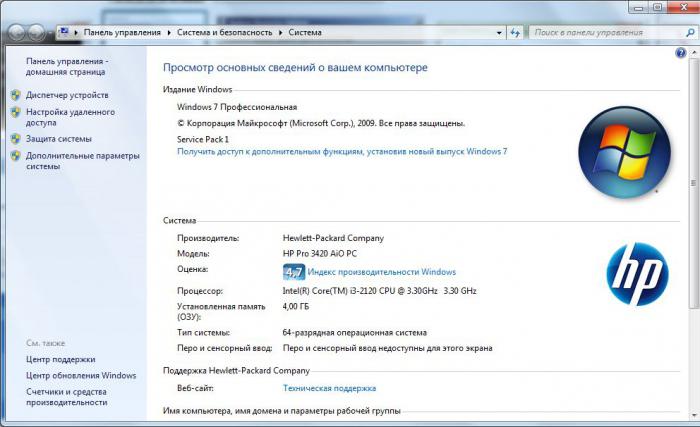Image resolution: width=700 pixels, height=427 pixels.
Task: Click the HP Pro 3420 AiO PC model value
Action: [320, 254]
